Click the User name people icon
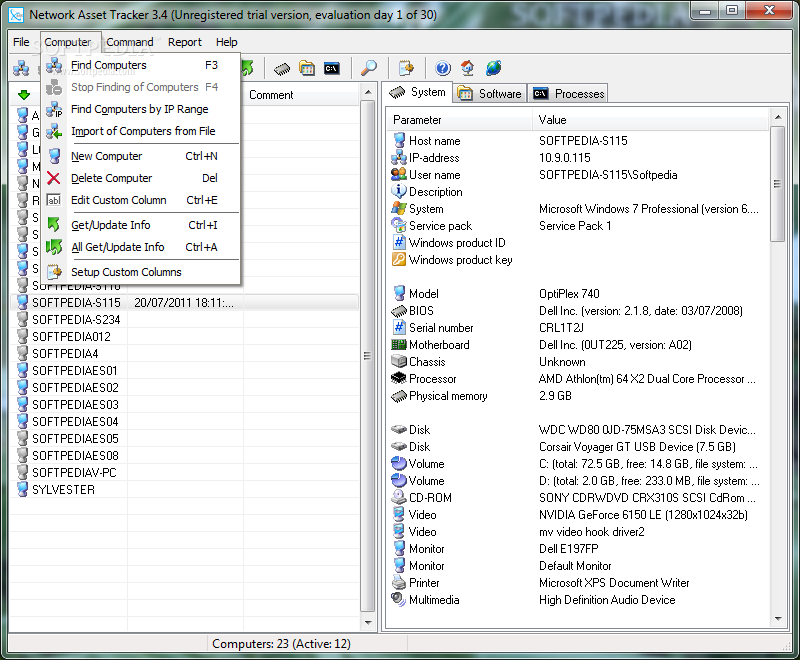Screen dimensions: 800x660 point(399,174)
